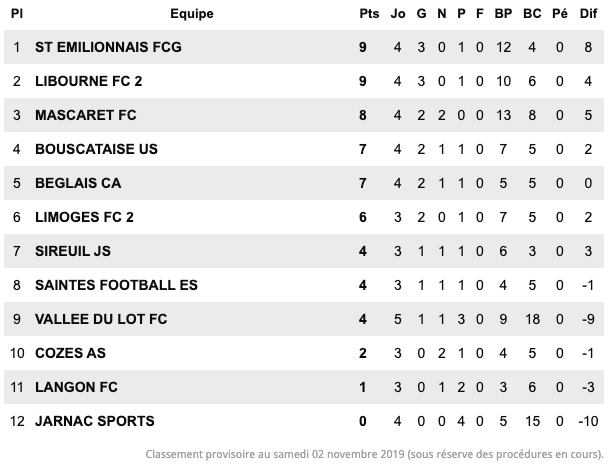The width and height of the screenshot is (610, 475).
Task: Click SIREUIL JS team name
Action: (x=73, y=251)
